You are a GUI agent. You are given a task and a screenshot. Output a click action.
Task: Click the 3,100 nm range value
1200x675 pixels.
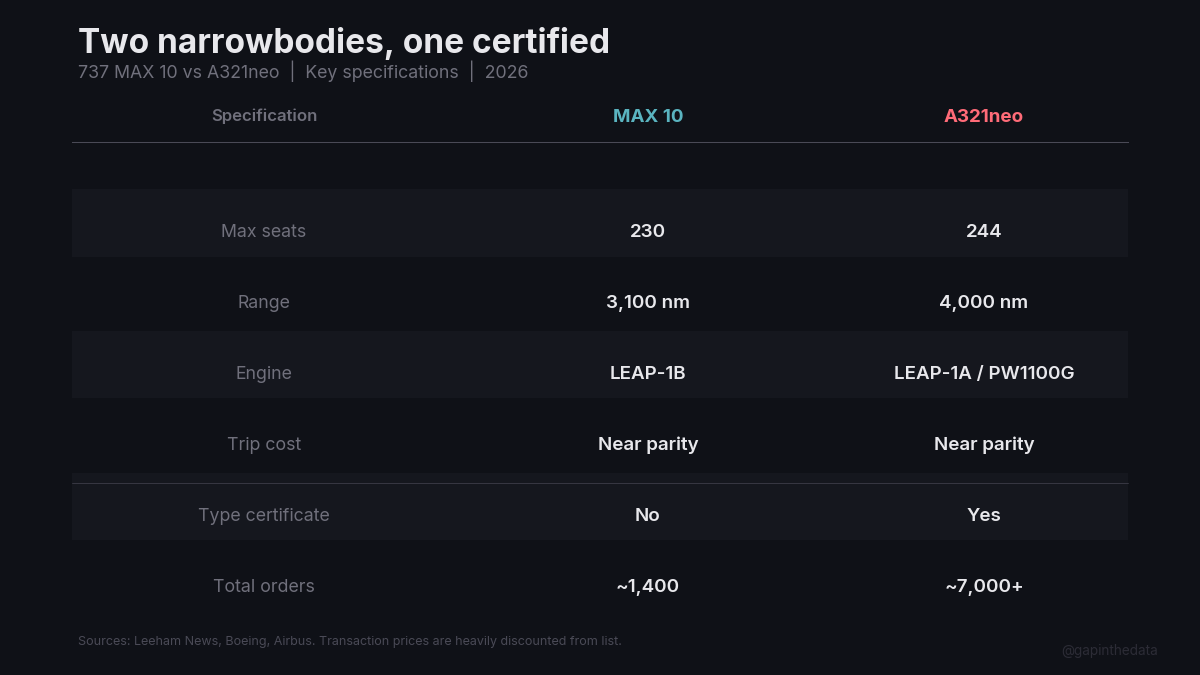pos(647,302)
